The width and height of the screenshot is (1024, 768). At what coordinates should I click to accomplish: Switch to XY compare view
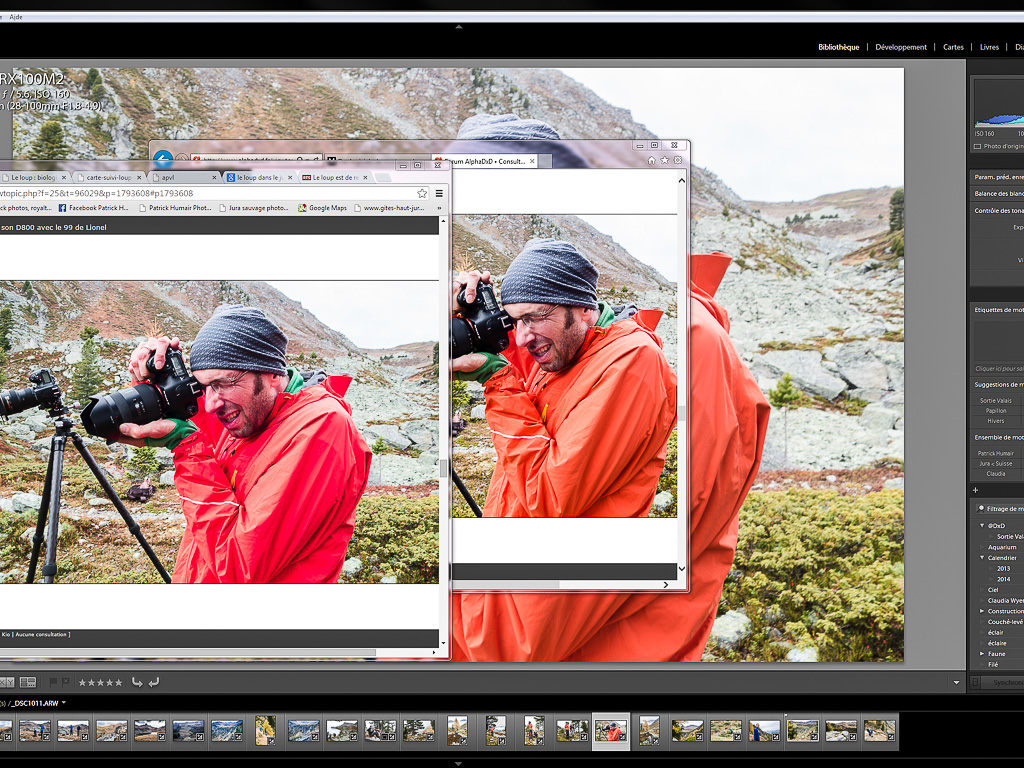coord(7,682)
